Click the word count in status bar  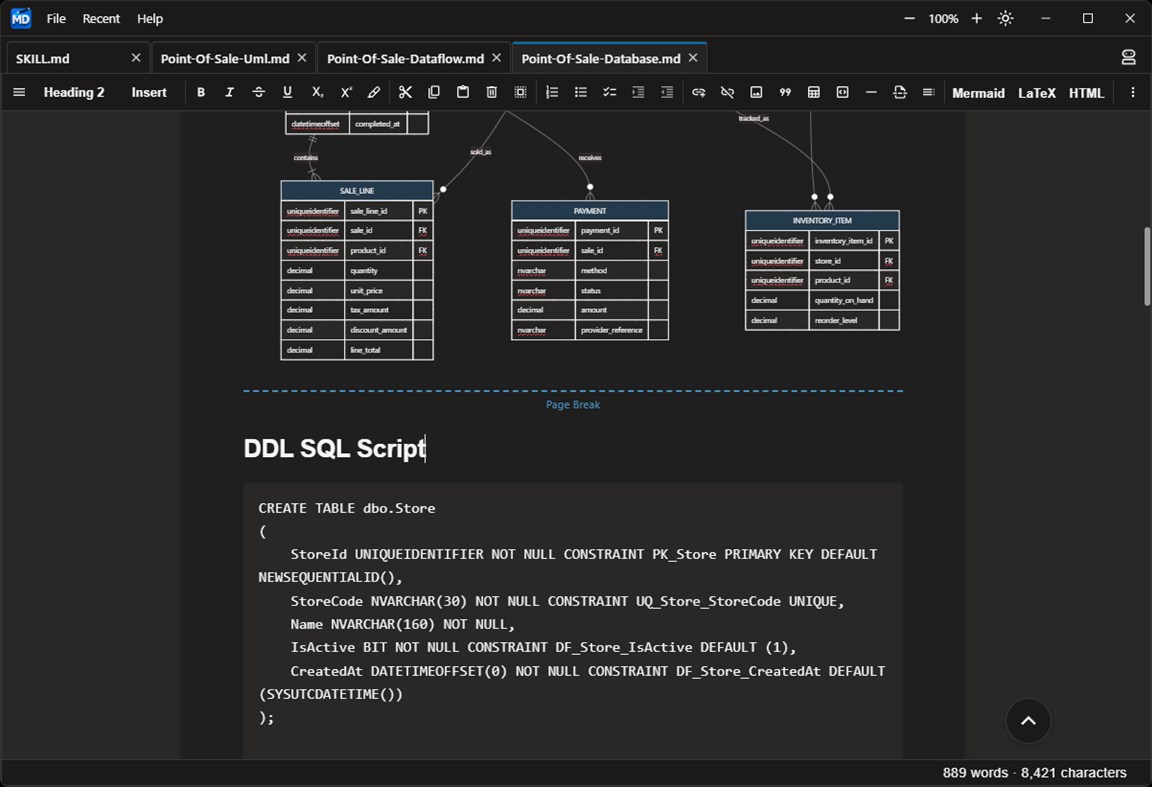pyautogui.click(x=975, y=772)
